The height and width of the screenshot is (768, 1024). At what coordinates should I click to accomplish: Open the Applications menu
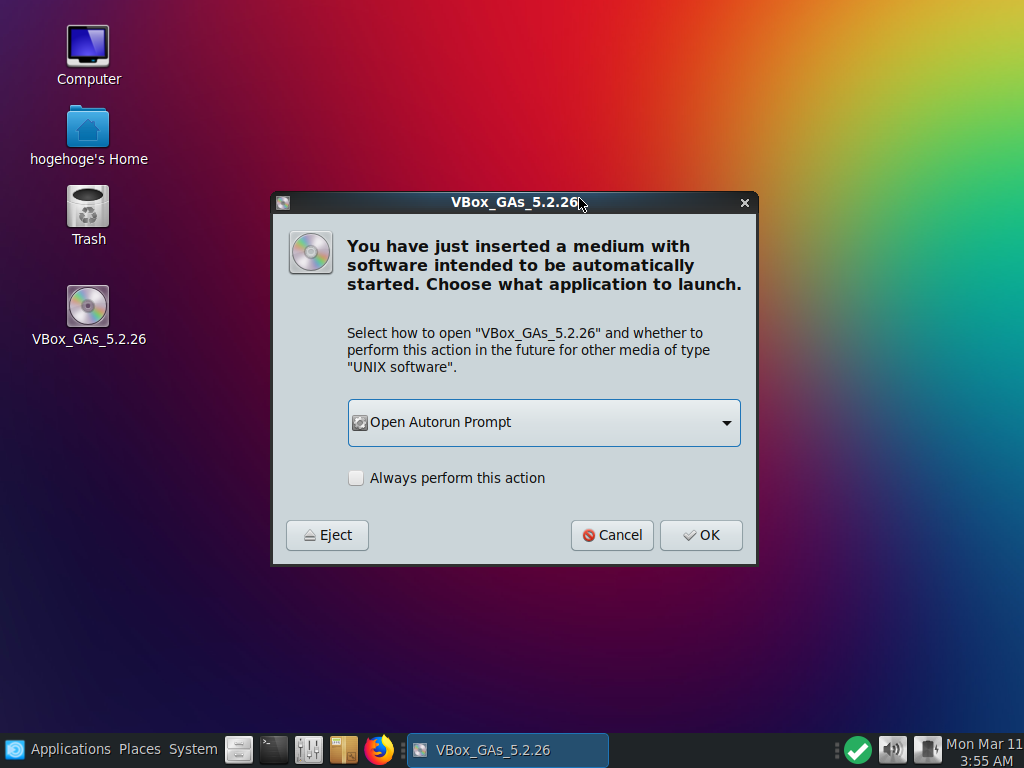(71, 749)
